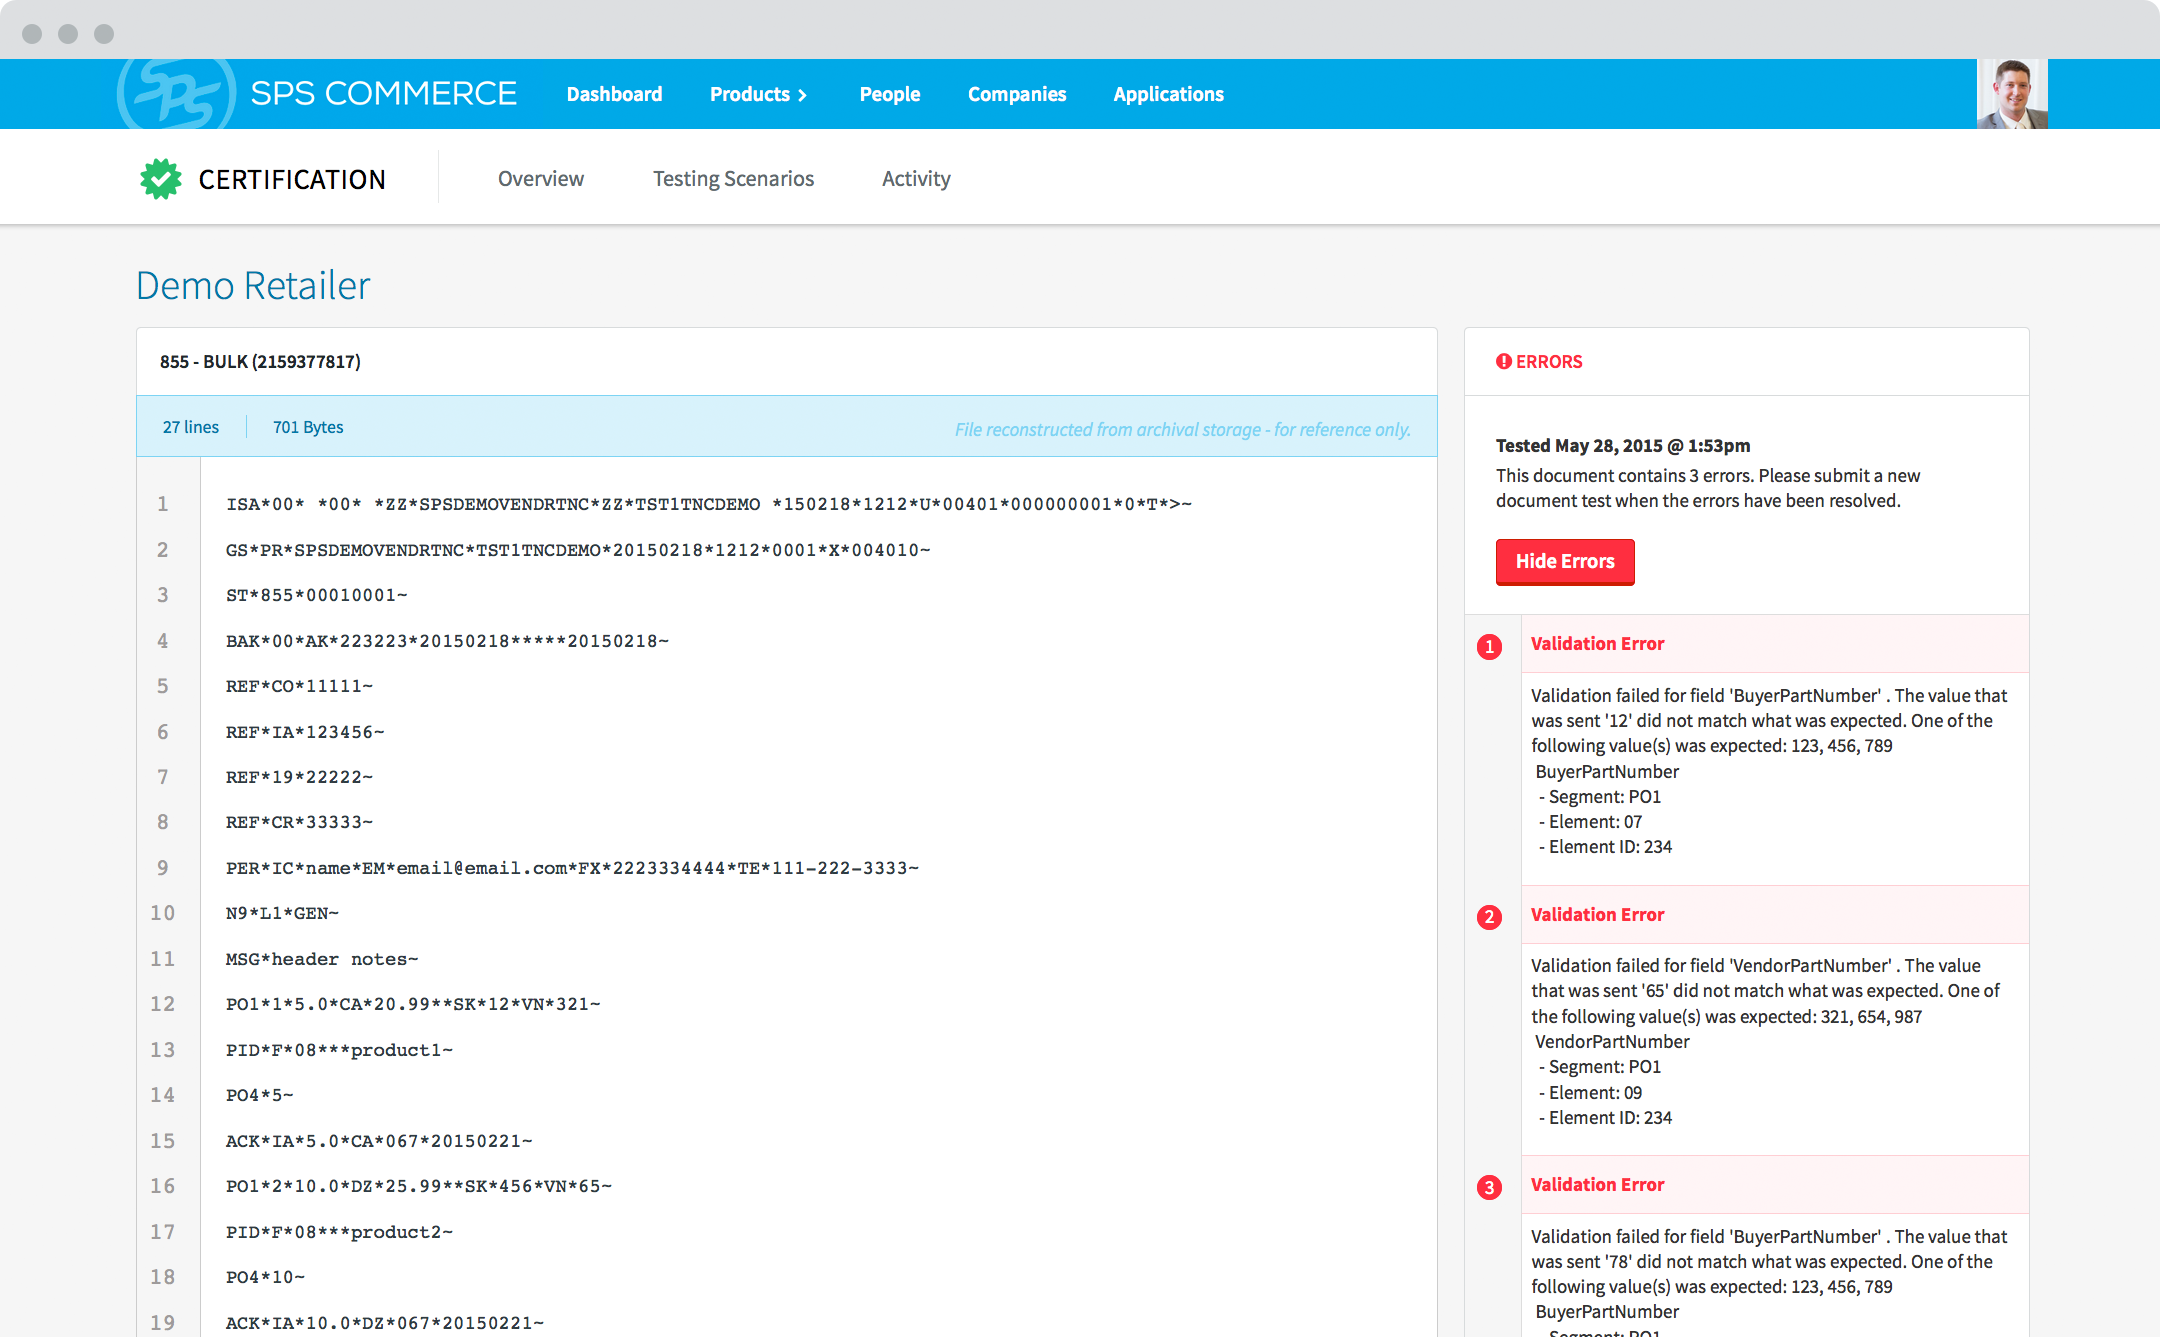The image size is (2160, 1337).
Task: Click the 'PO4*10~' line
Action: (265, 1277)
